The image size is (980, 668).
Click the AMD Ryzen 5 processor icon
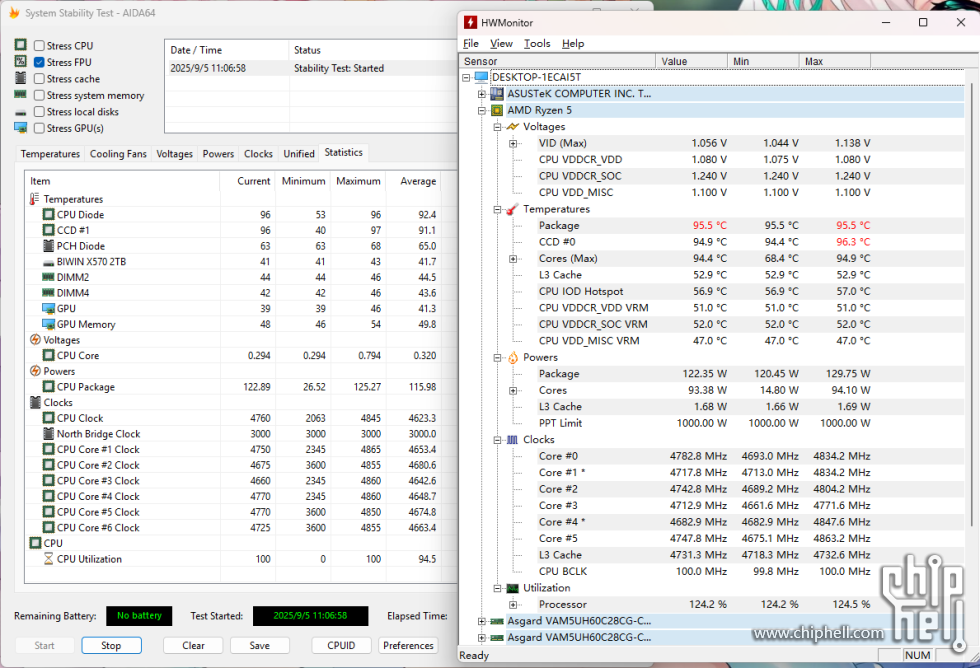tap(497, 110)
